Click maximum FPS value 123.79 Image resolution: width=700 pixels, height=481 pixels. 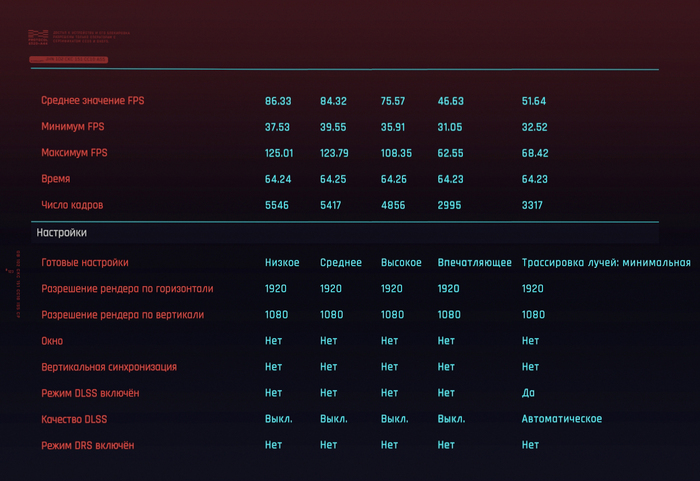coord(334,153)
